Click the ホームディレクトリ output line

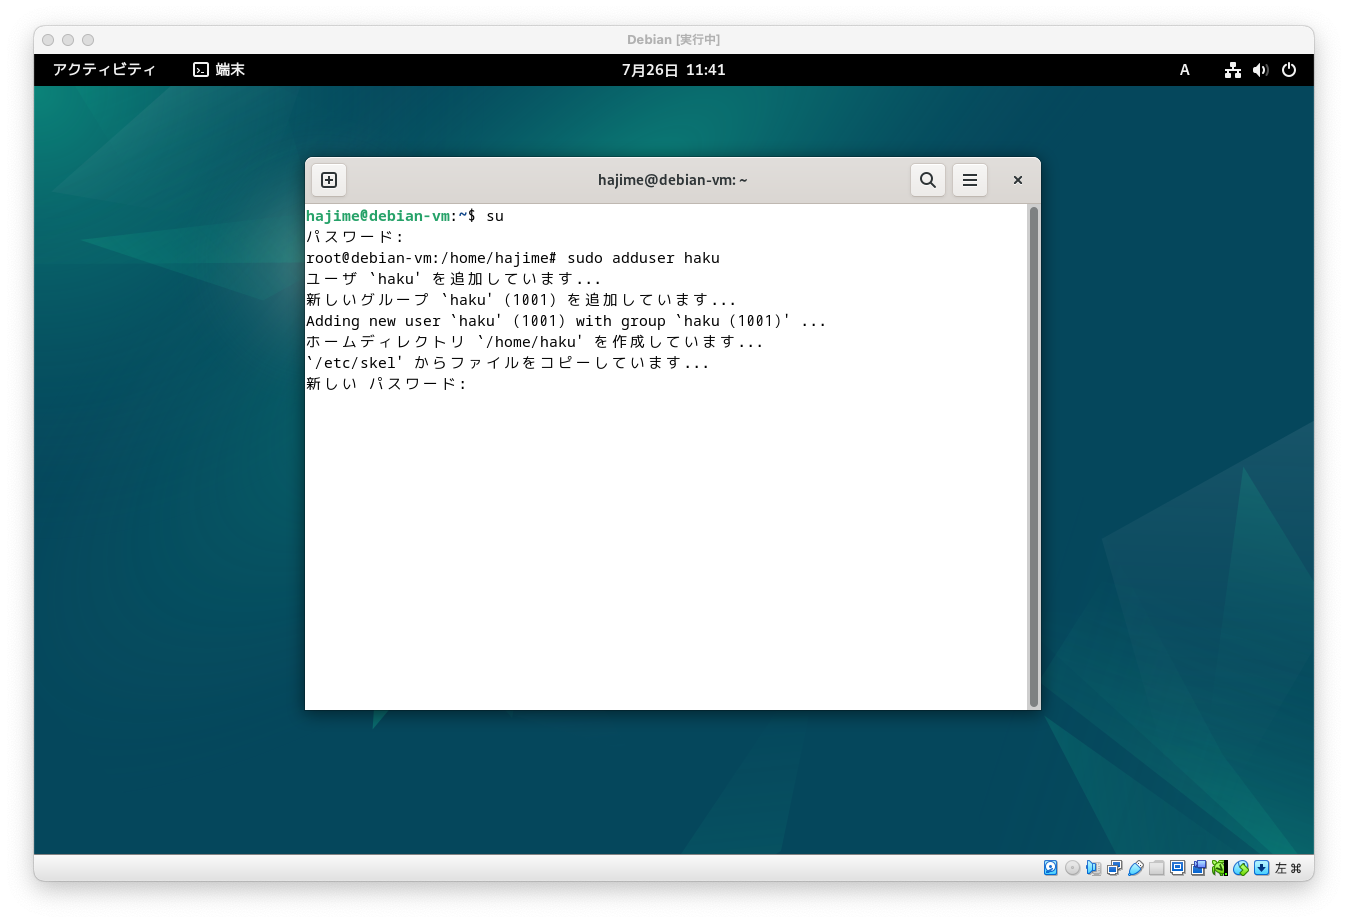(x=535, y=342)
